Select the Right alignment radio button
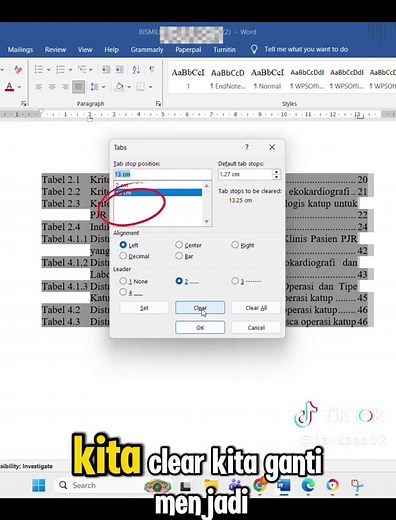396x520 pixels. (235, 245)
